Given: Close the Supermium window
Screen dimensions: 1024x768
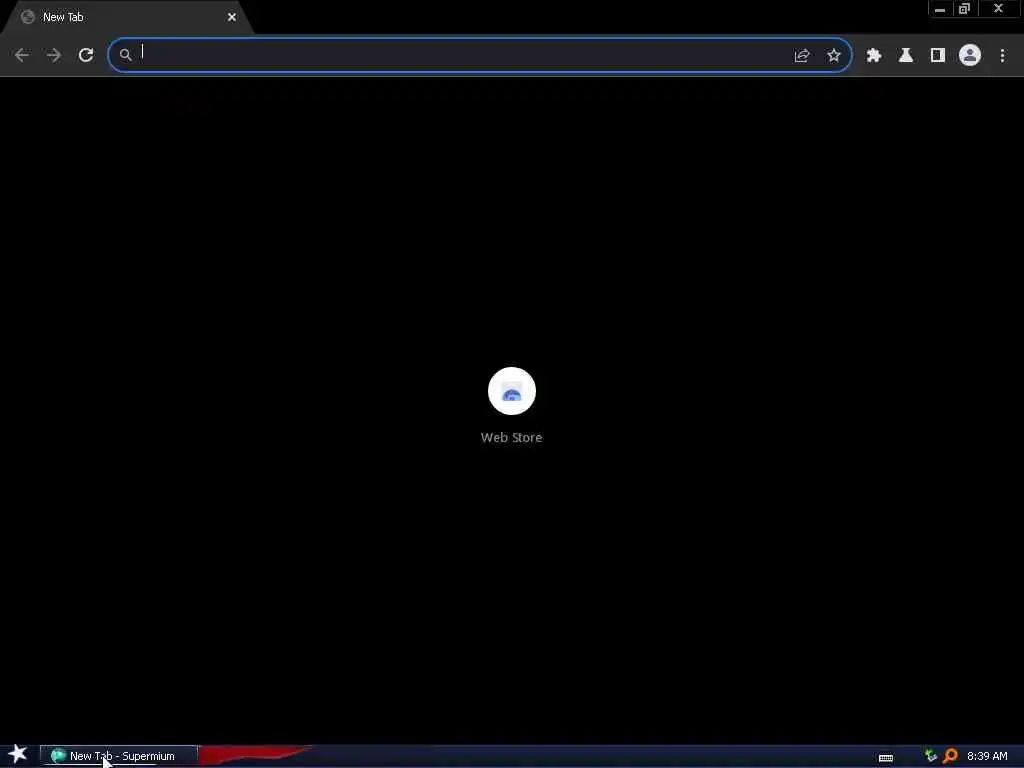Looking at the screenshot, I should [x=999, y=9].
